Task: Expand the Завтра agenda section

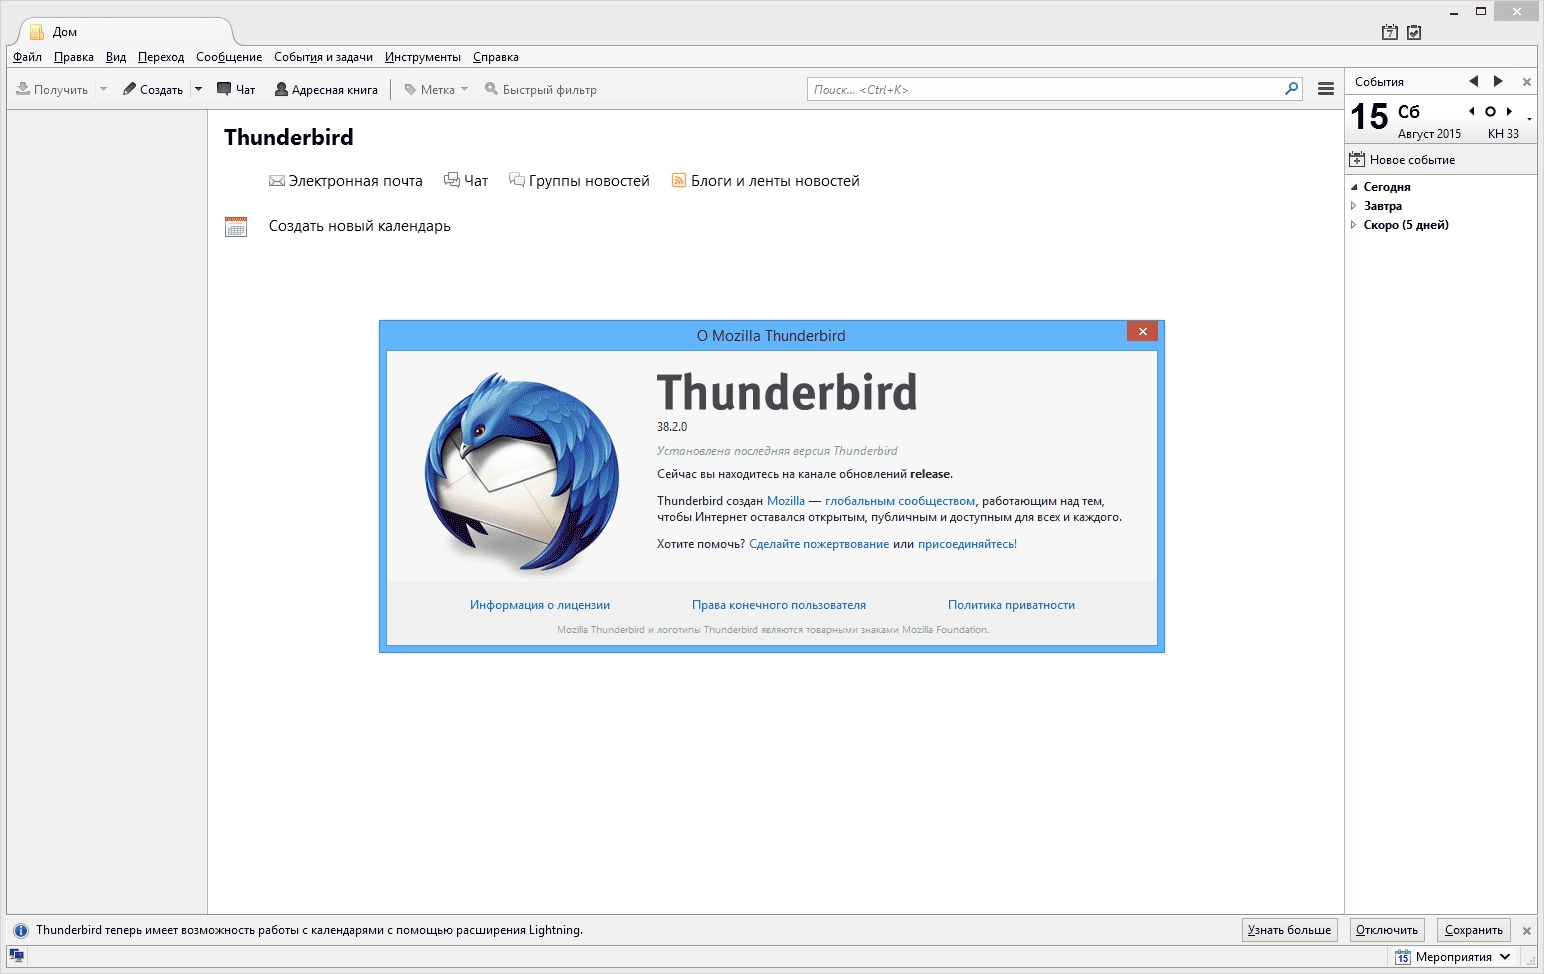Action: [1354, 206]
